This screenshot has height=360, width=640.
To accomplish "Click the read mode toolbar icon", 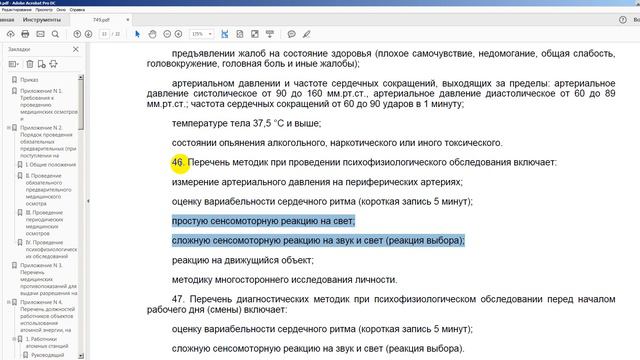I will 270,34.
